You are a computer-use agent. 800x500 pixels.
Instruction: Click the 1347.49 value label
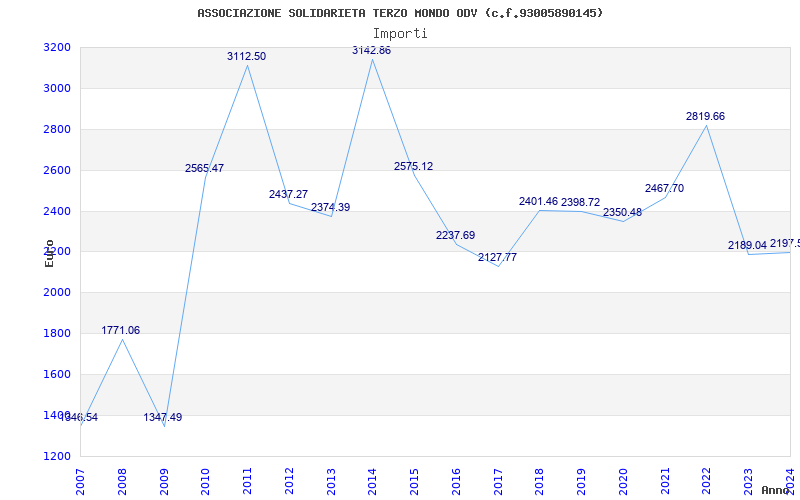point(163,417)
